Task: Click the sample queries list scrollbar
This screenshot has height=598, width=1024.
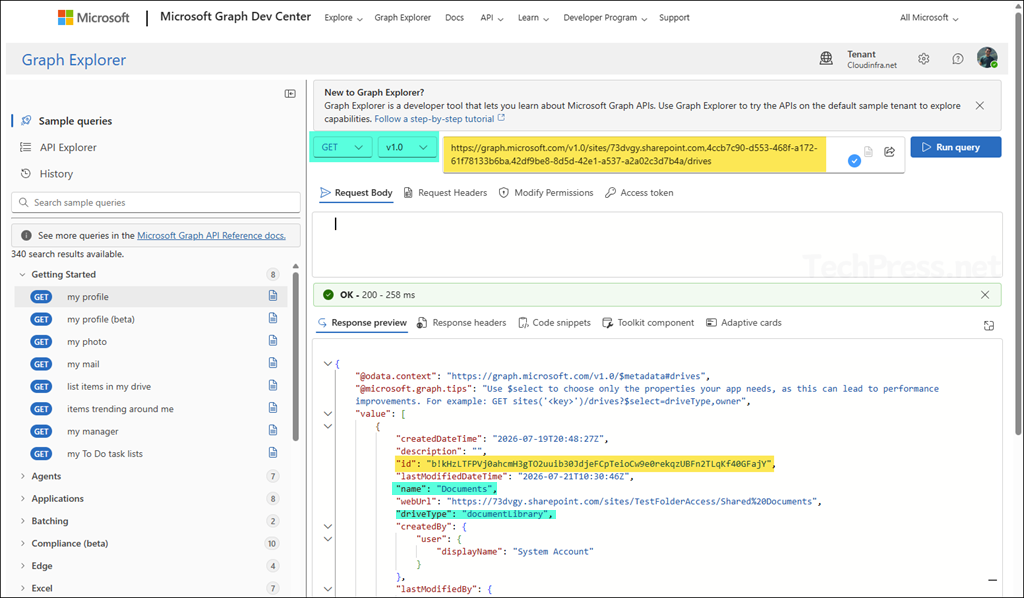Action: 296,356
